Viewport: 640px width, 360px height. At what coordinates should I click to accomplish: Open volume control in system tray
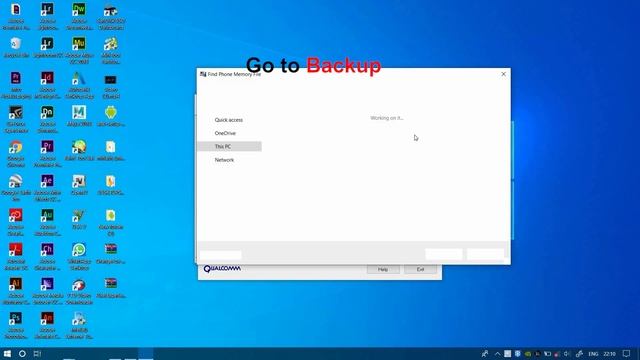tap(567, 354)
